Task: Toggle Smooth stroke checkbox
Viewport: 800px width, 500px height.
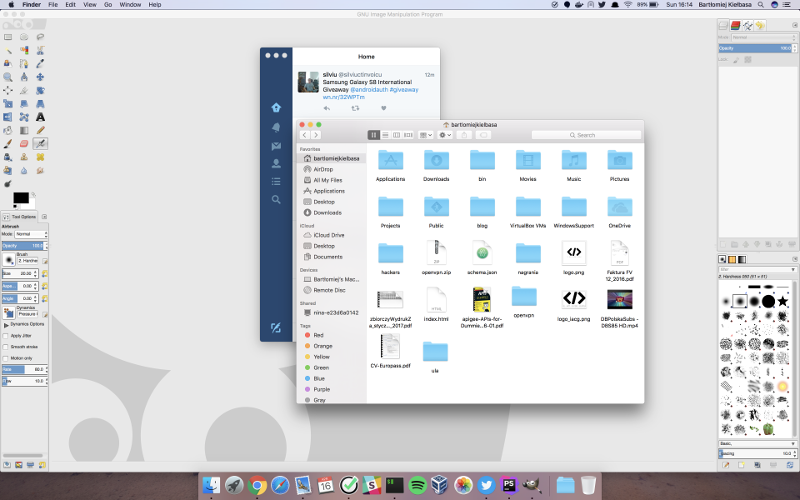Action: click(x=6, y=347)
